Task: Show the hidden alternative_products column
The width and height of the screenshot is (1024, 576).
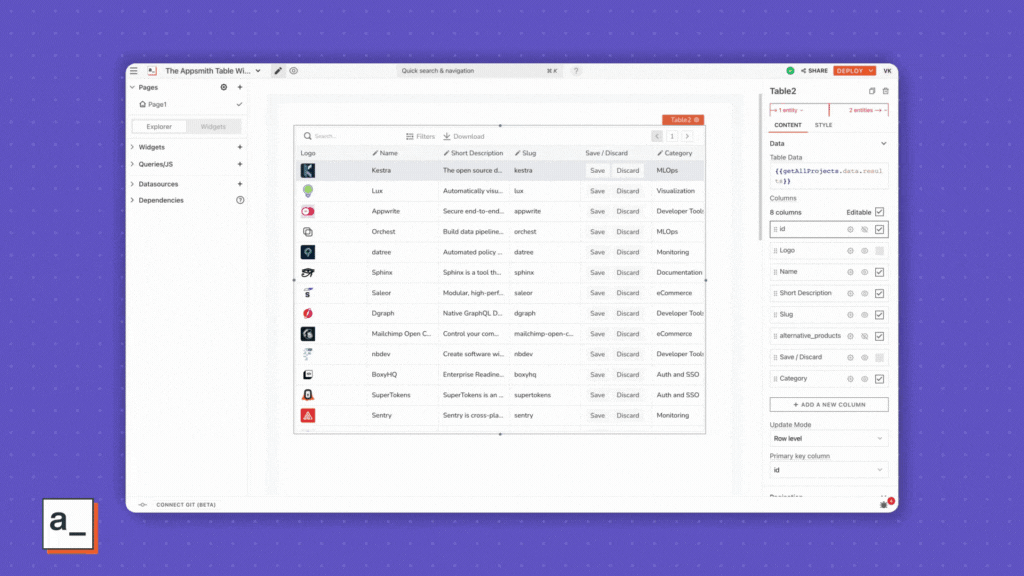Action: 865,336
